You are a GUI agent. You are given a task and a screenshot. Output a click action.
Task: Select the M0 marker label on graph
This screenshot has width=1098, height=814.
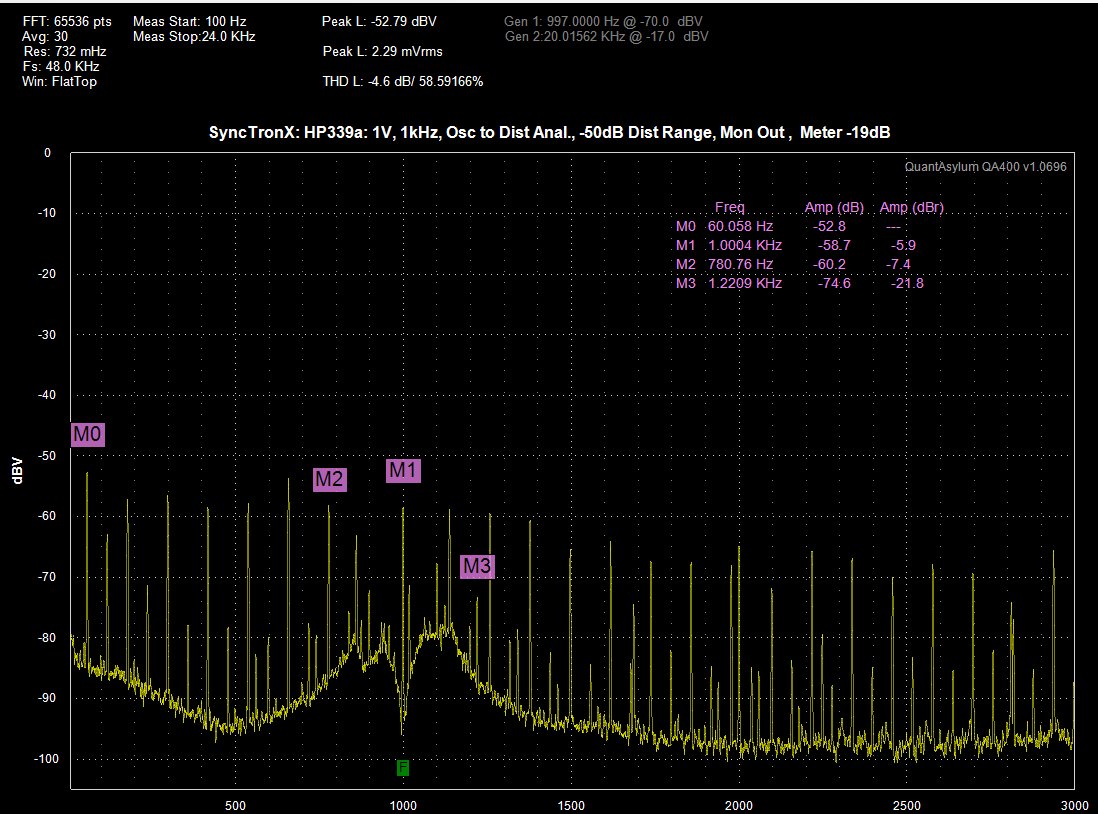coord(88,434)
